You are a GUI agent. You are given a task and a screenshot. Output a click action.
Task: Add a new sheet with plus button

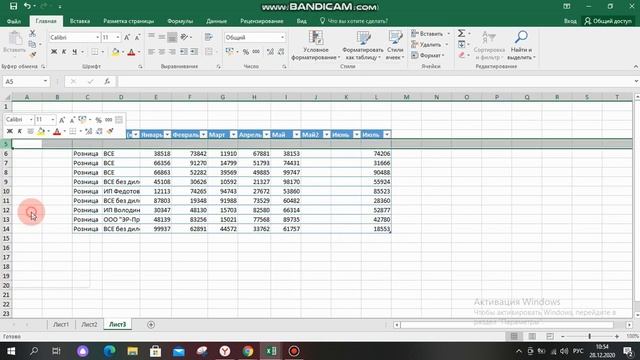151,324
